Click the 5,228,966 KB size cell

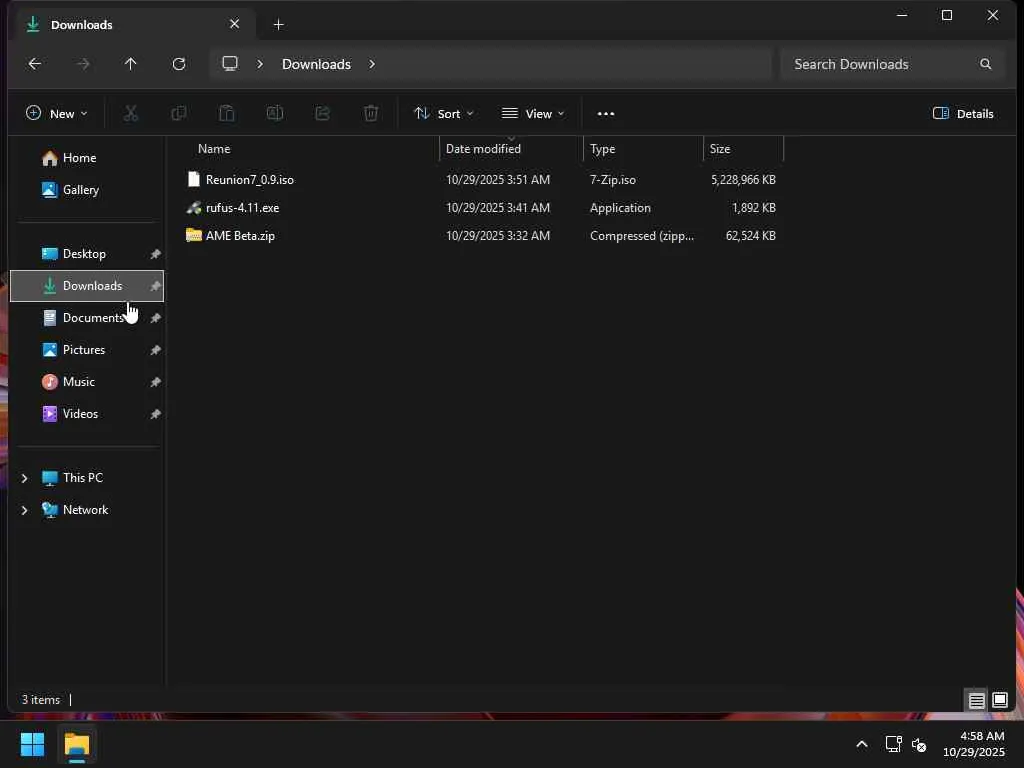tap(743, 180)
